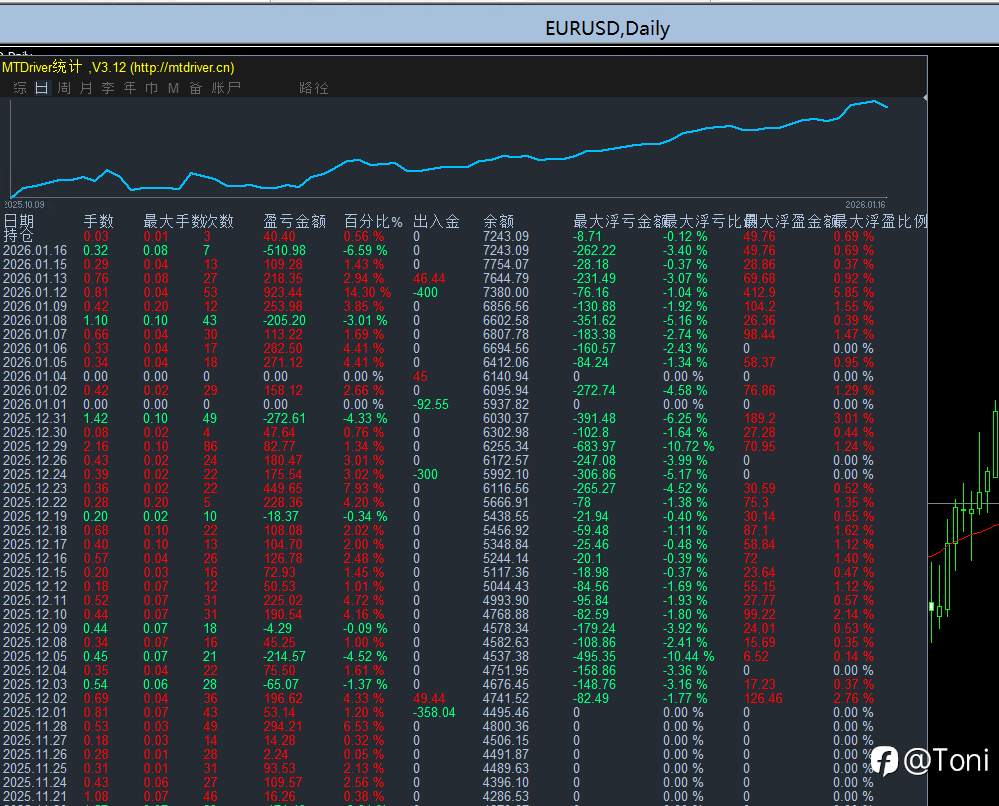Click the 日期 date column header
The height and width of the screenshot is (806, 999).
click(18, 221)
